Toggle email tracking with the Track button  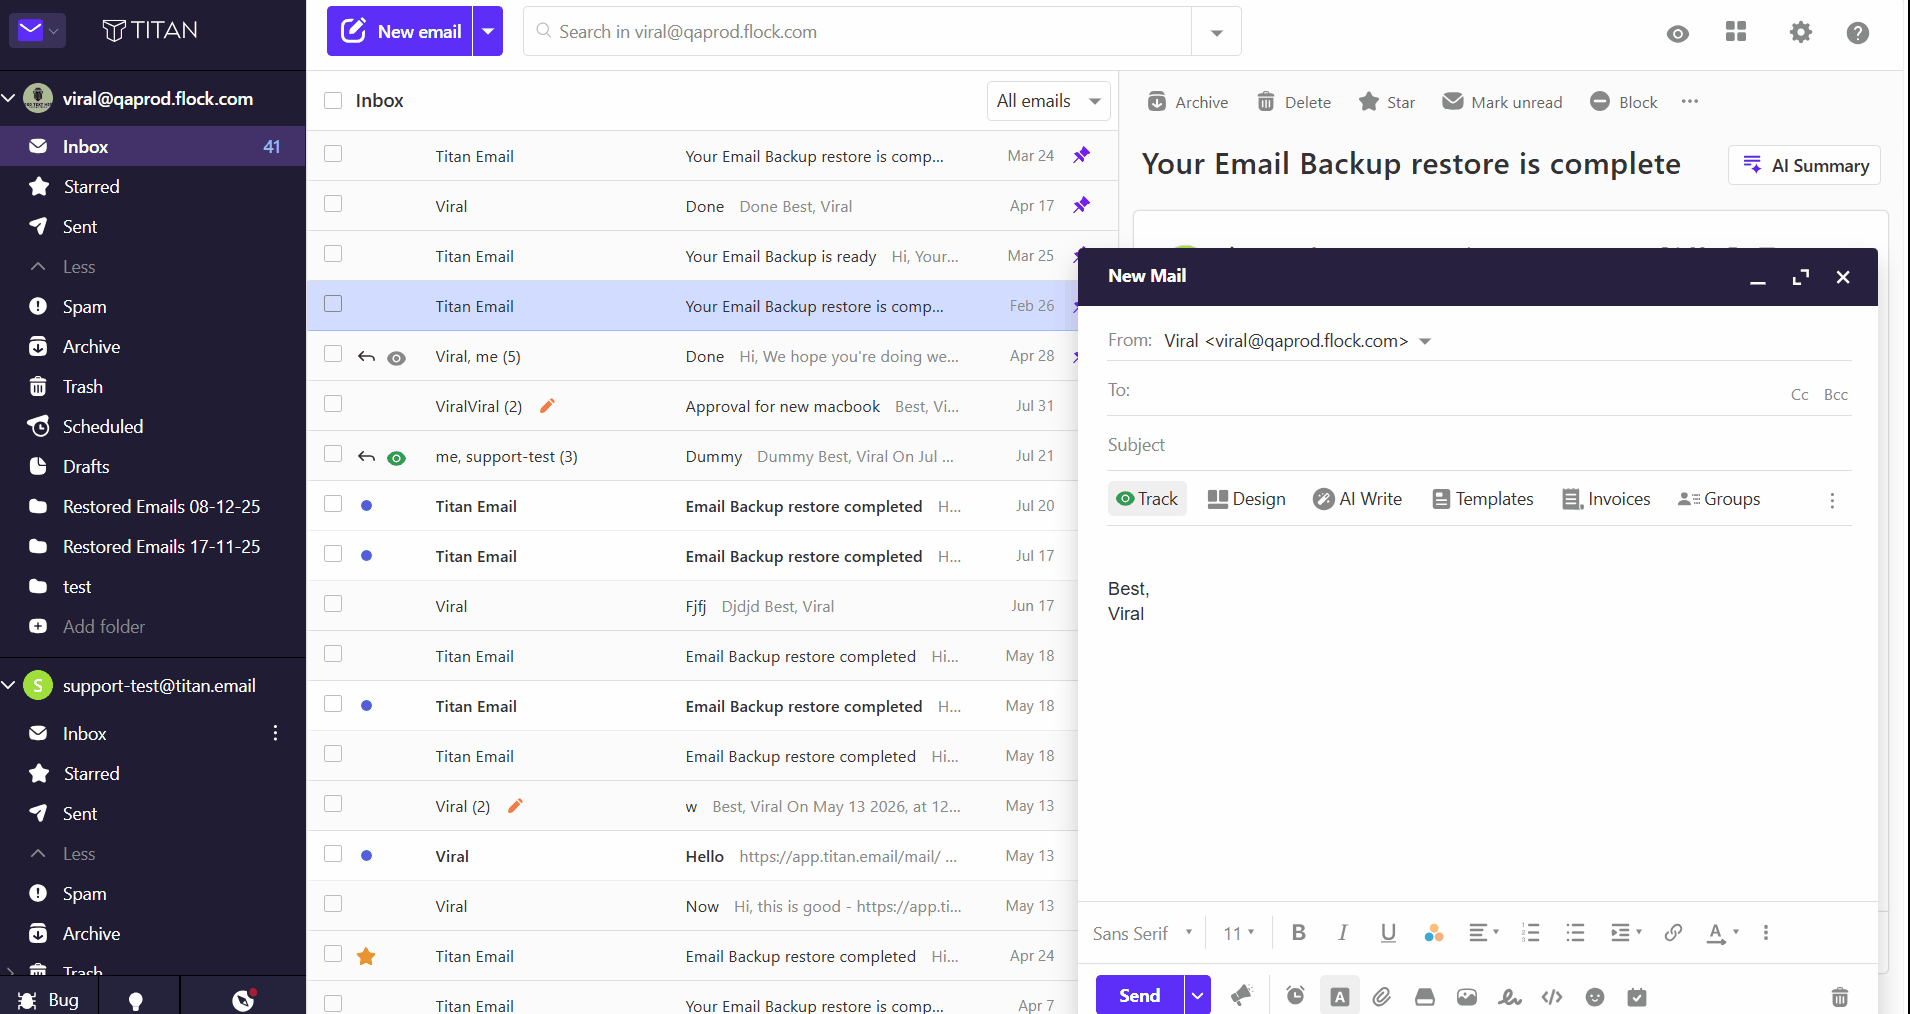pyautogui.click(x=1147, y=499)
